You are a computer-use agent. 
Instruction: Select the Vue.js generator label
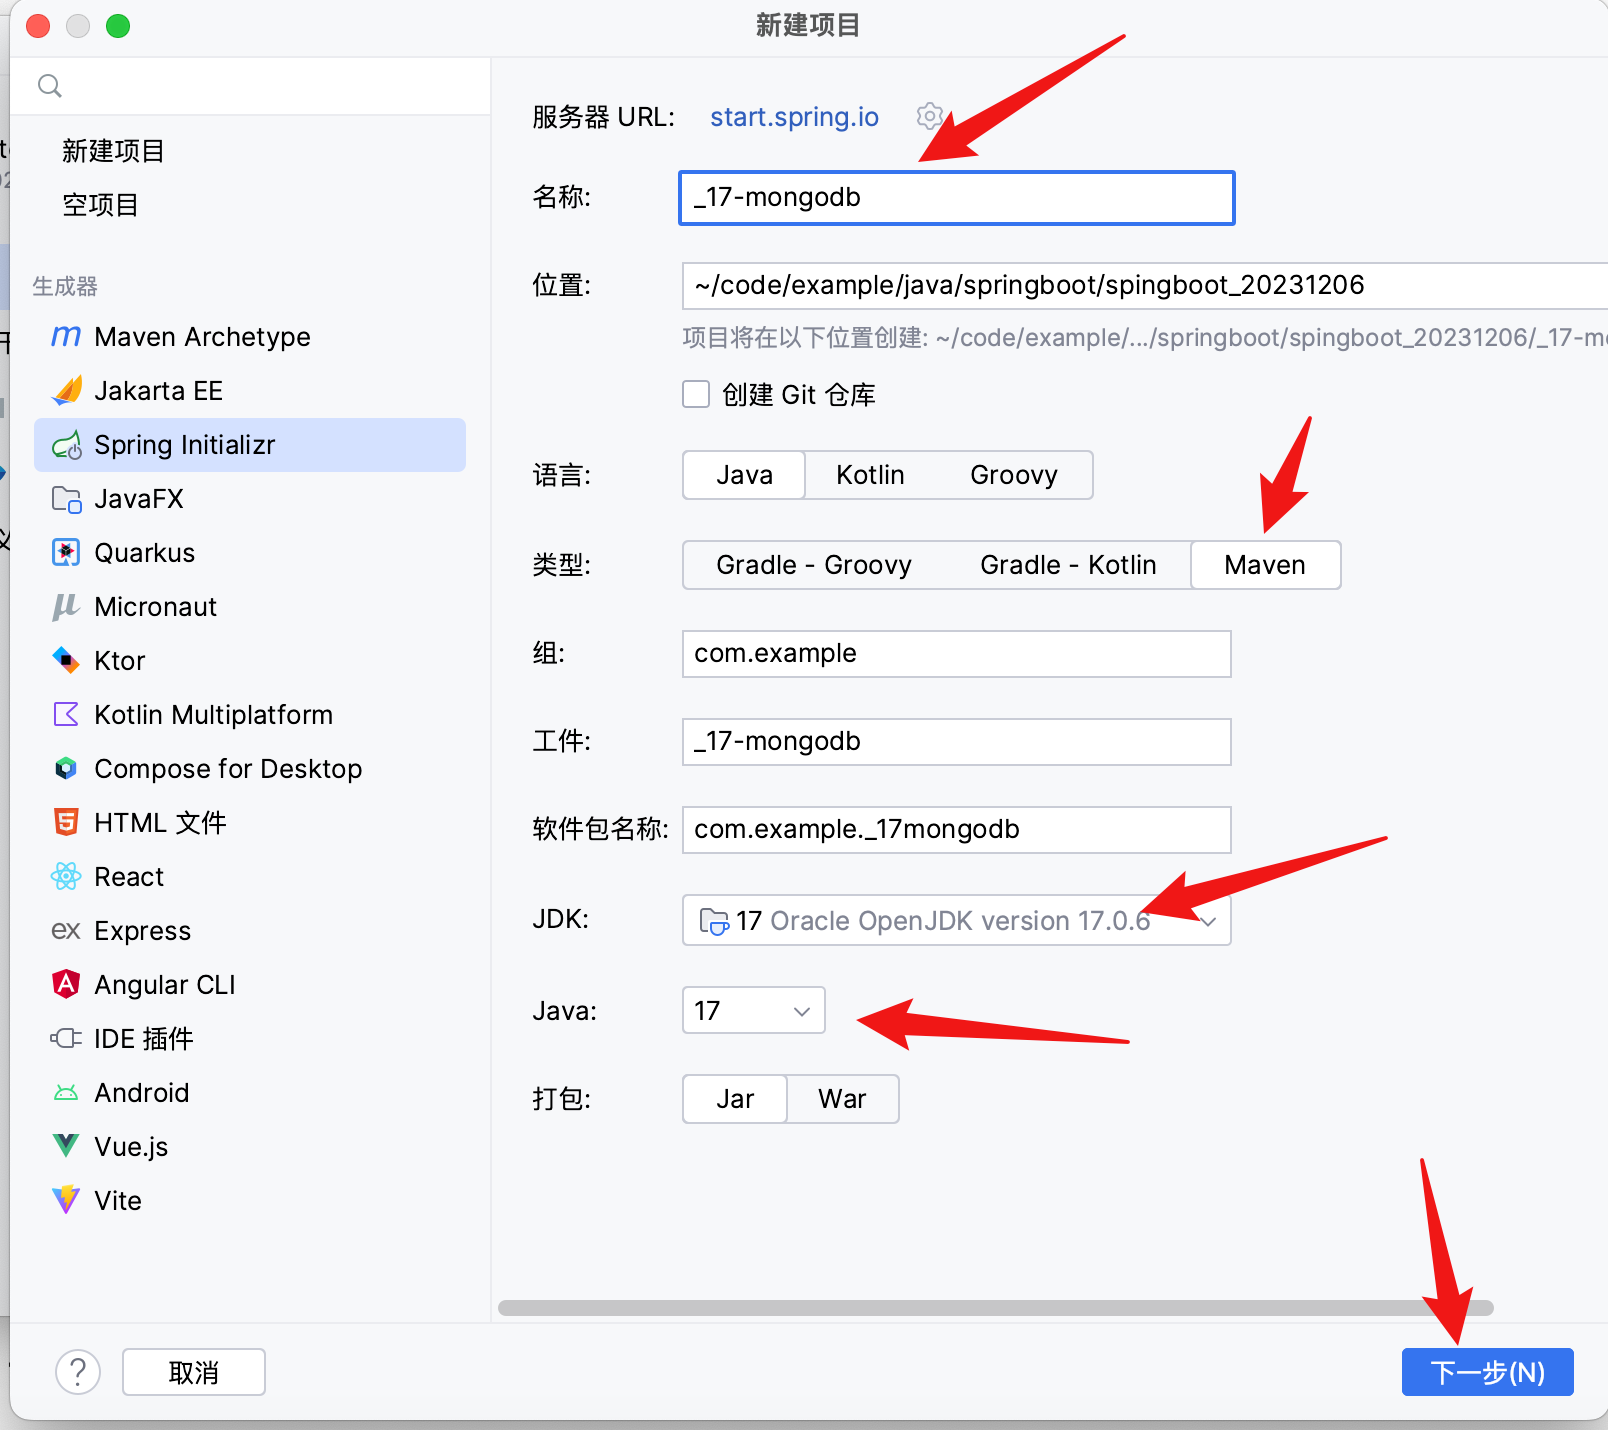131,1147
